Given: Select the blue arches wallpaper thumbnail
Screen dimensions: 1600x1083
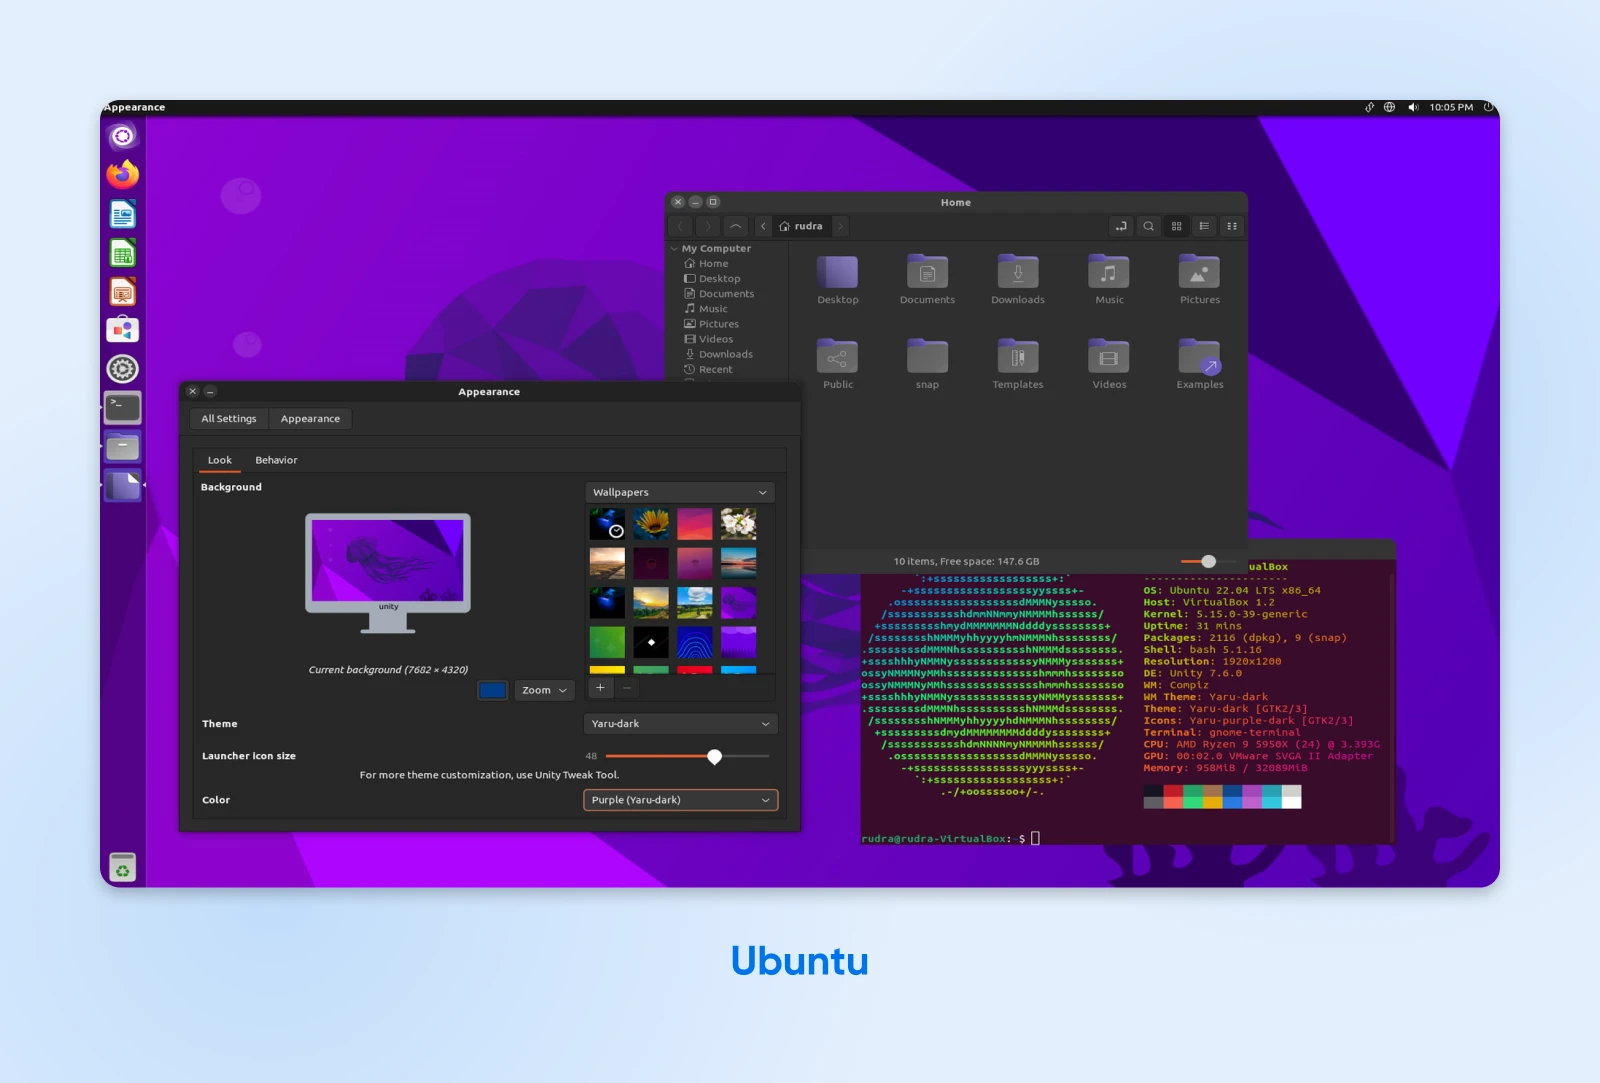Looking at the screenshot, I should [x=695, y=642].
